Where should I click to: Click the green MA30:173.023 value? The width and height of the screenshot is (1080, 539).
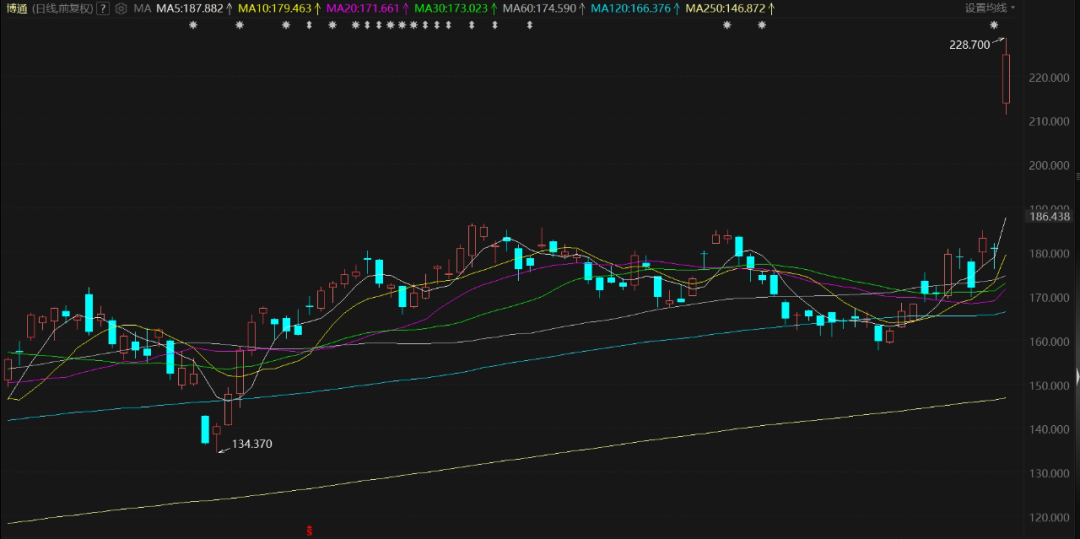pos(450,8)
